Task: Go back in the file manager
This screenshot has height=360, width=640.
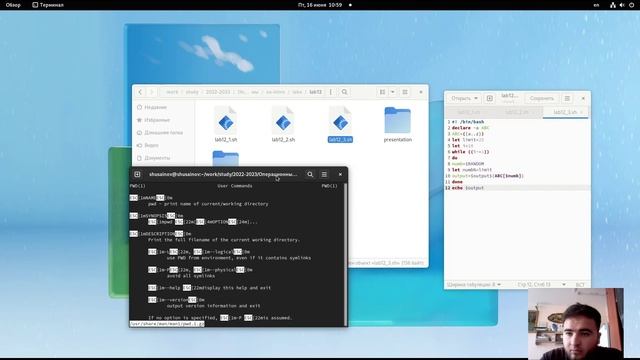Action: click(140, 92)
